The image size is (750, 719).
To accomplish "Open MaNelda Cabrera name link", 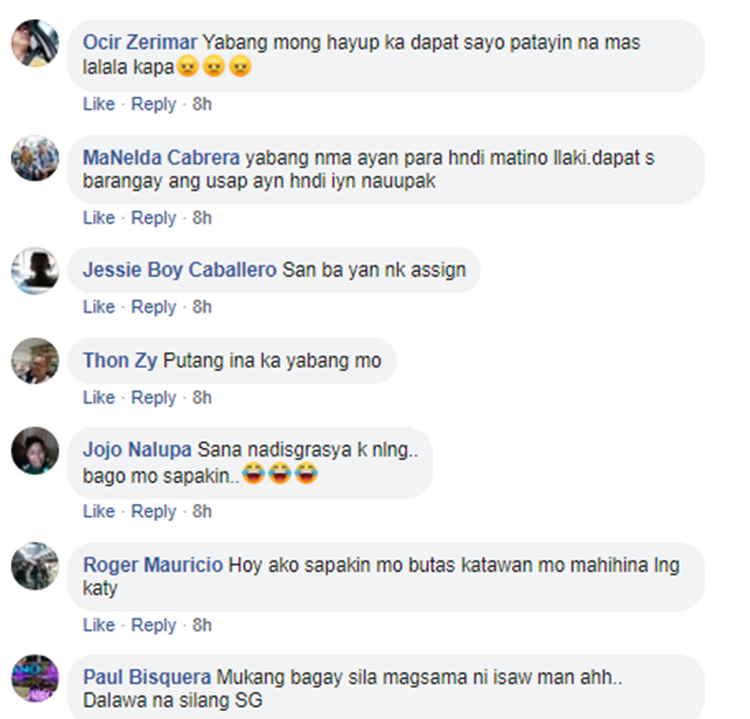I will pyautogui.click(x=161, y=157).
